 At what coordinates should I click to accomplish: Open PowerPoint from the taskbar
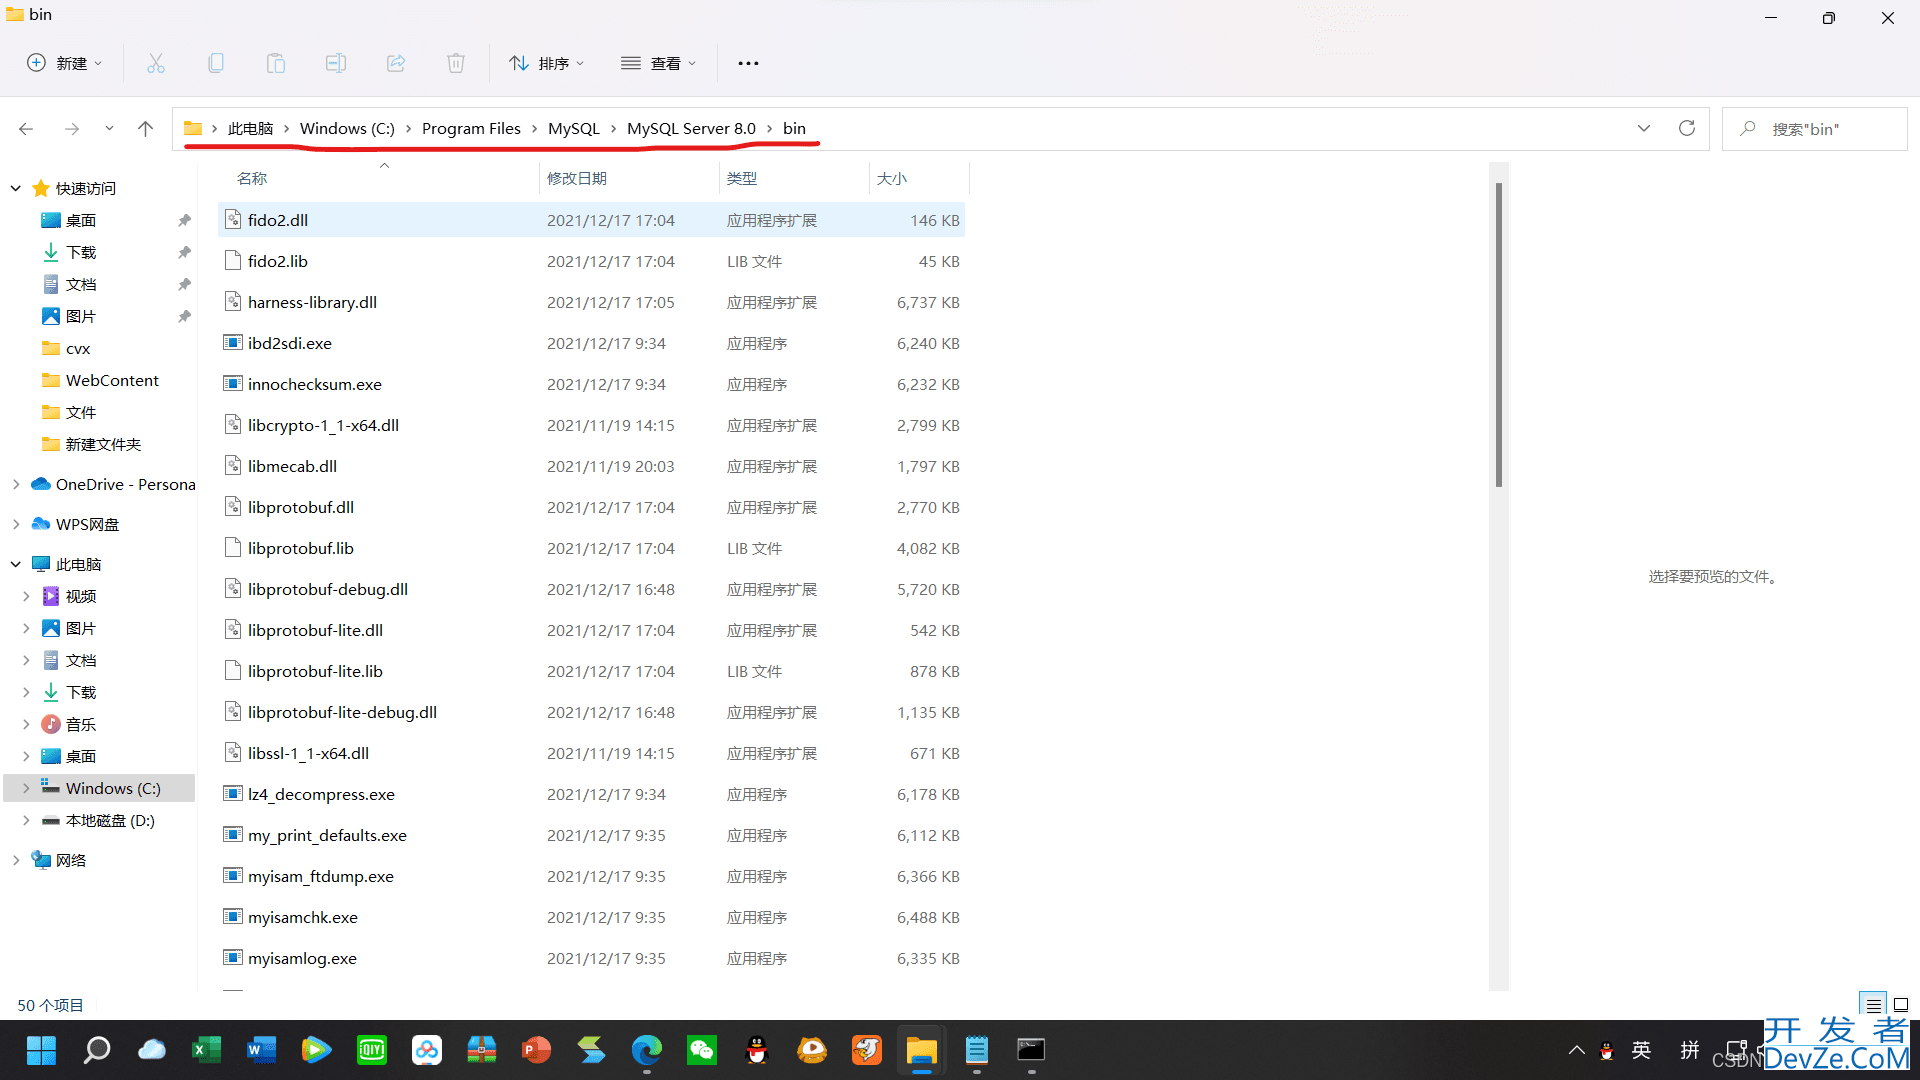(537, 1050)
